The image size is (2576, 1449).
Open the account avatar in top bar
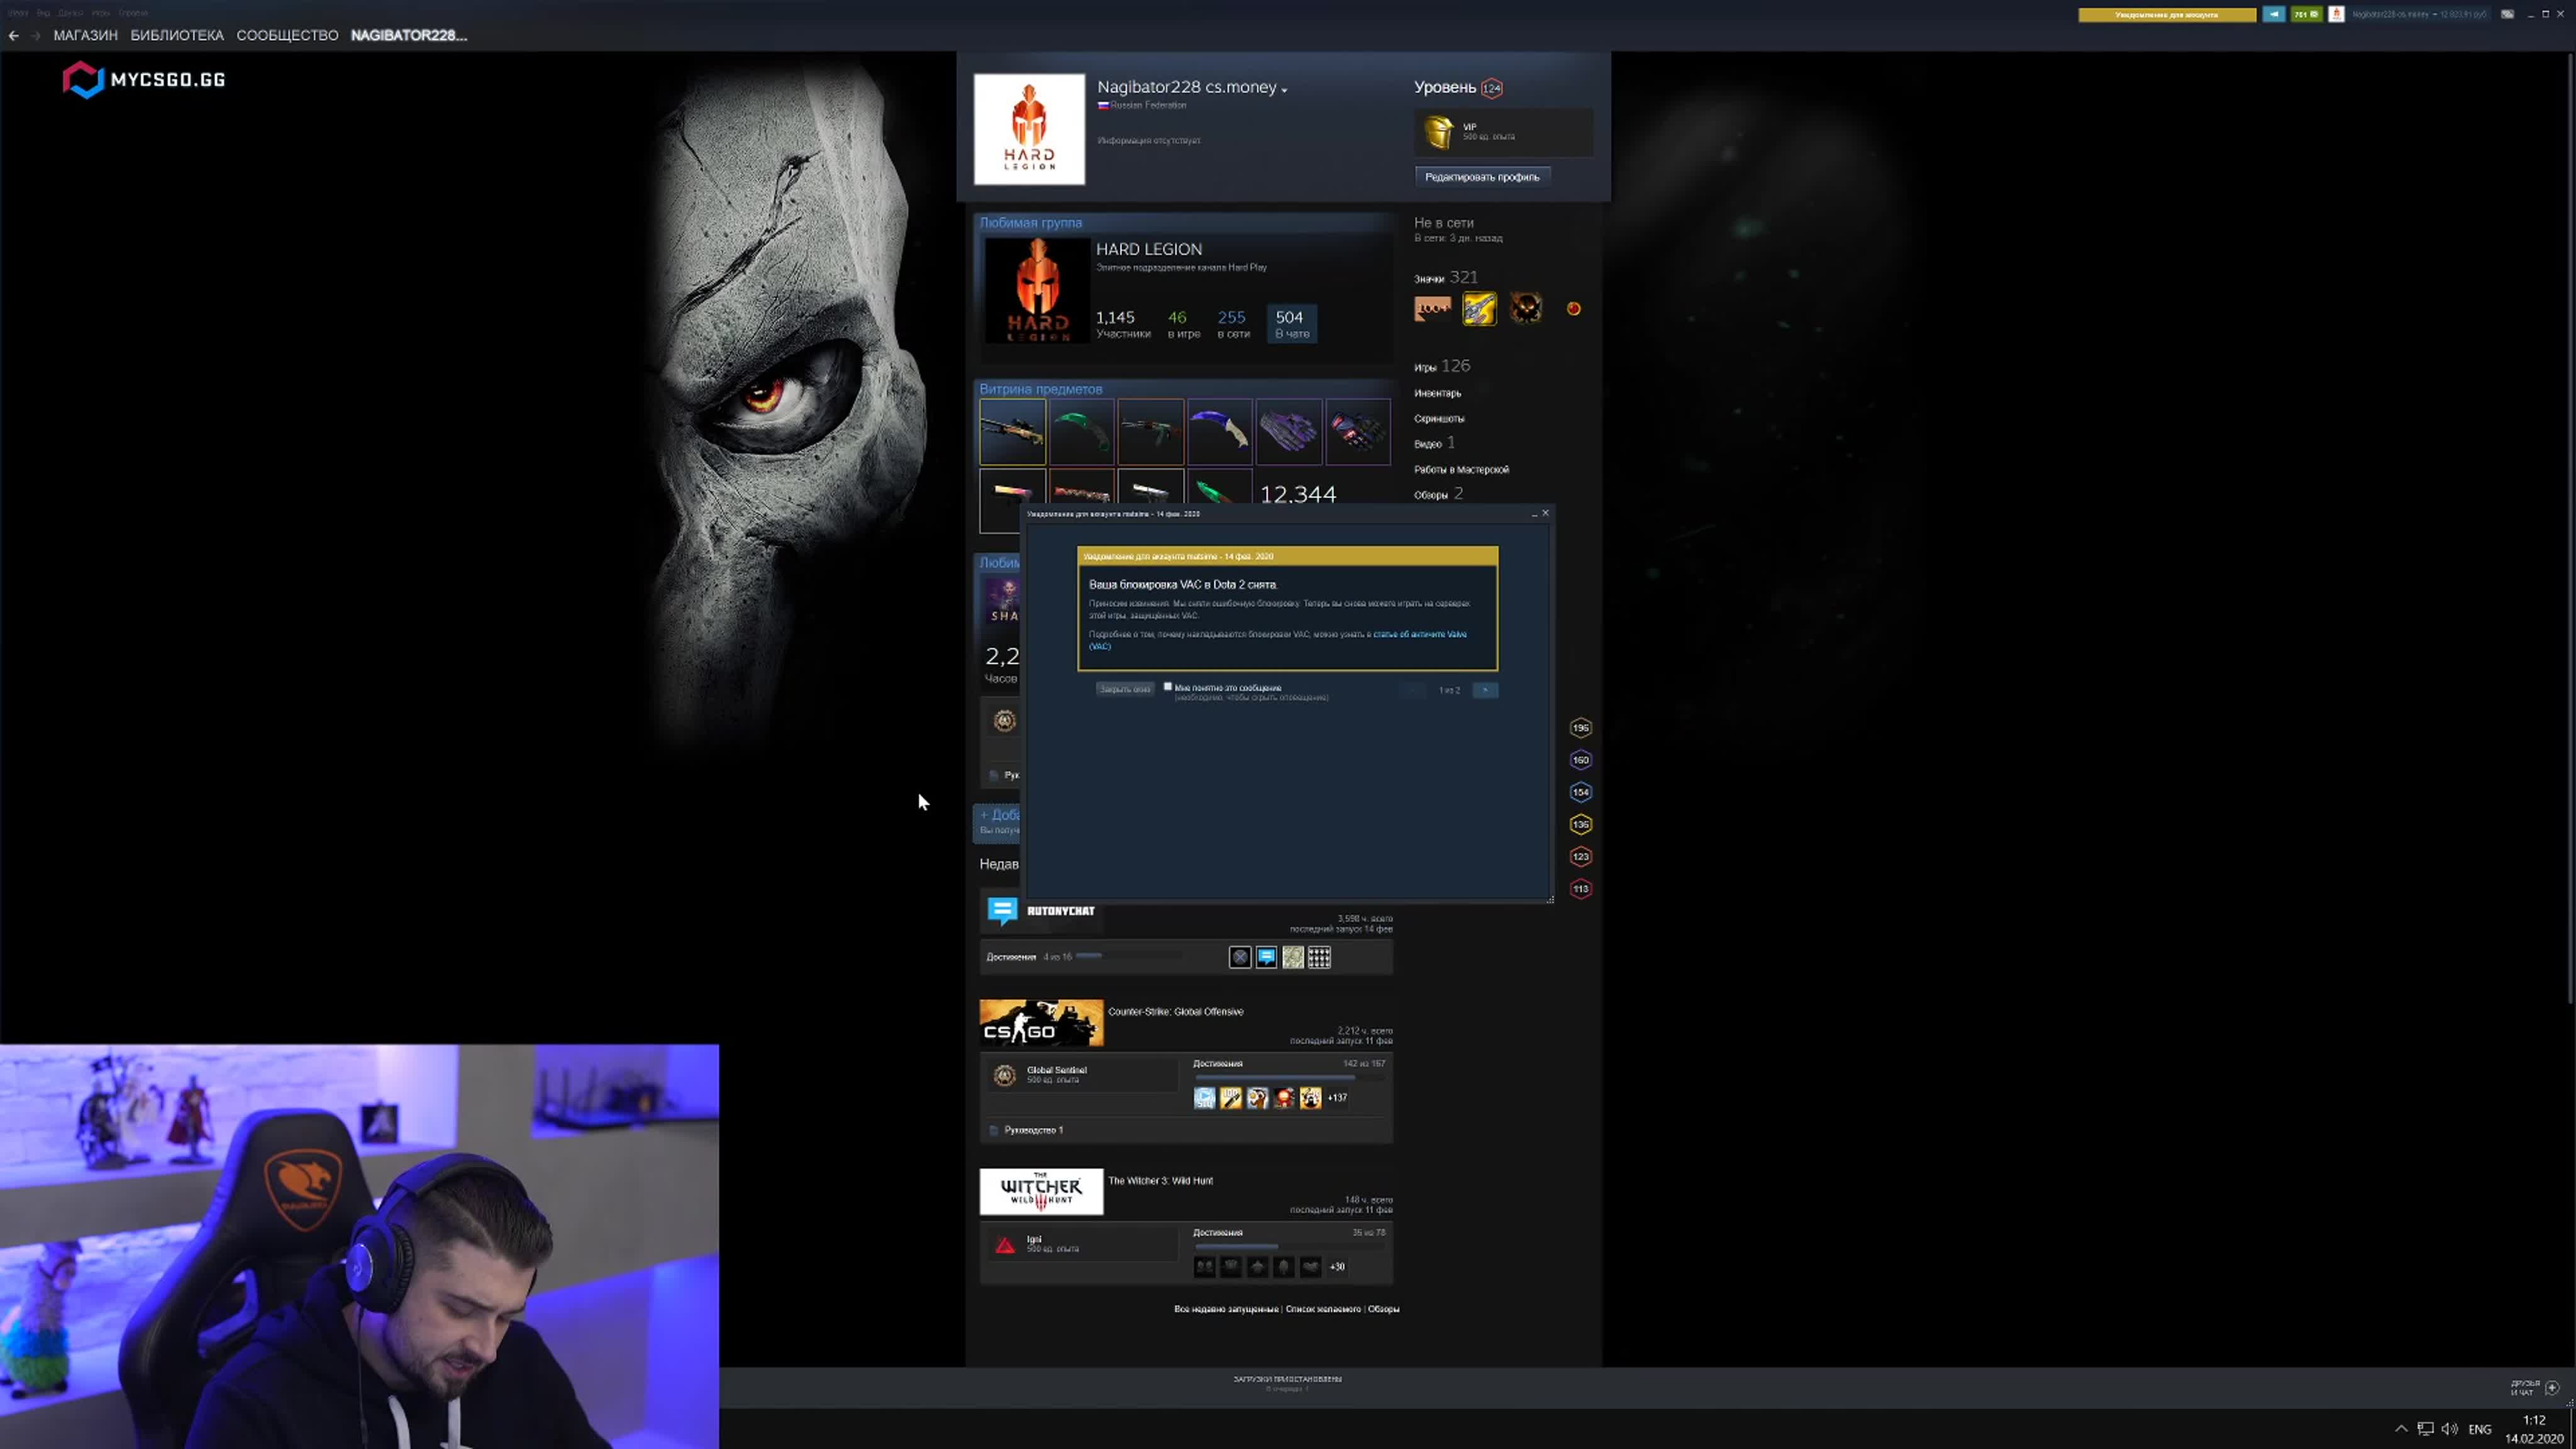tap(2336, 14)
